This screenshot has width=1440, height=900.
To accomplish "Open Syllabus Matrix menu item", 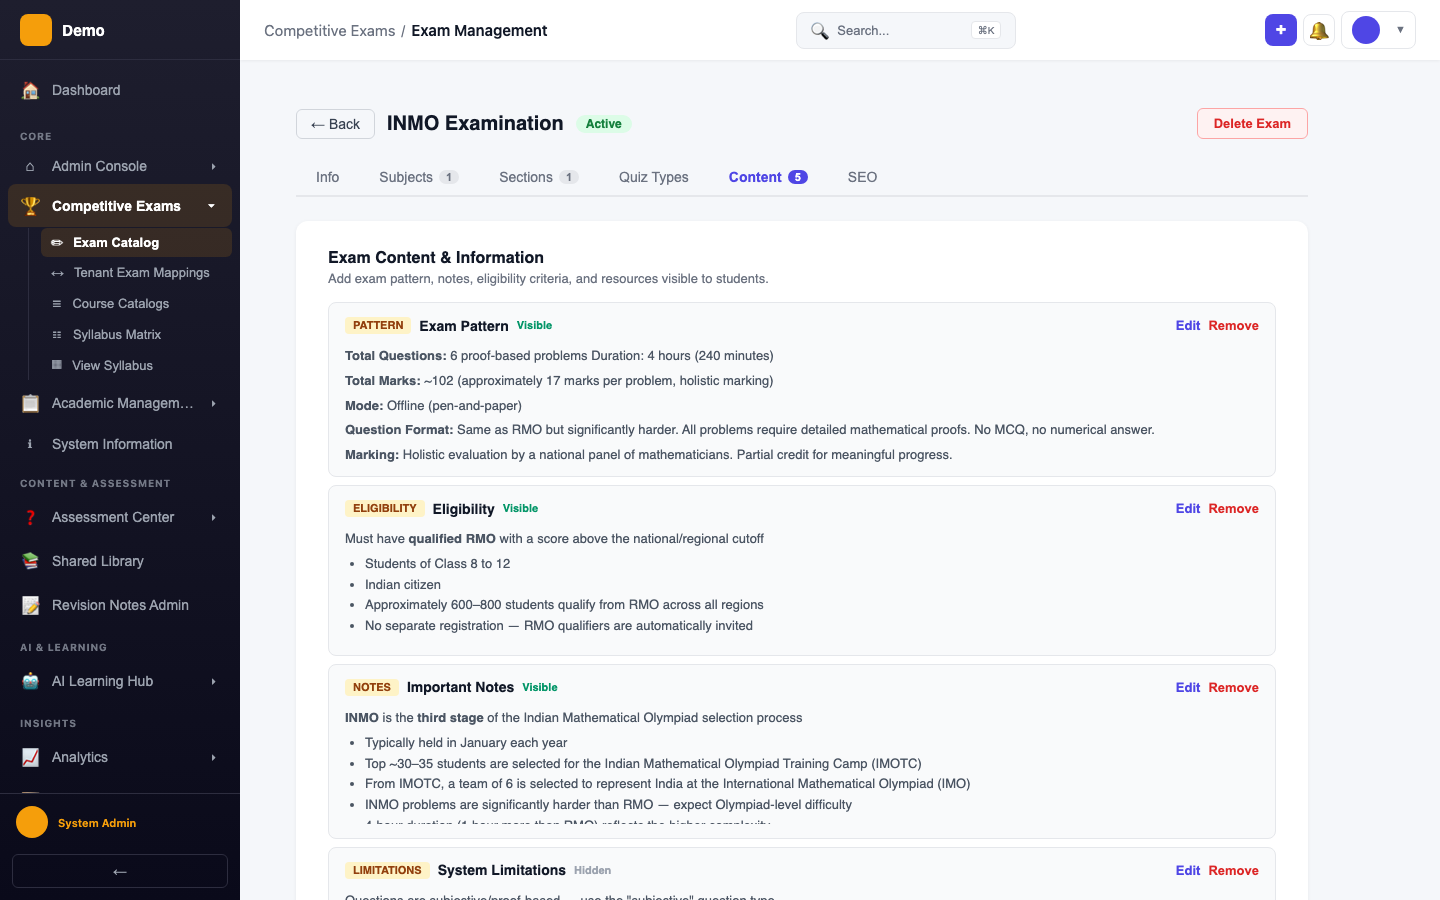I will 136,335.
